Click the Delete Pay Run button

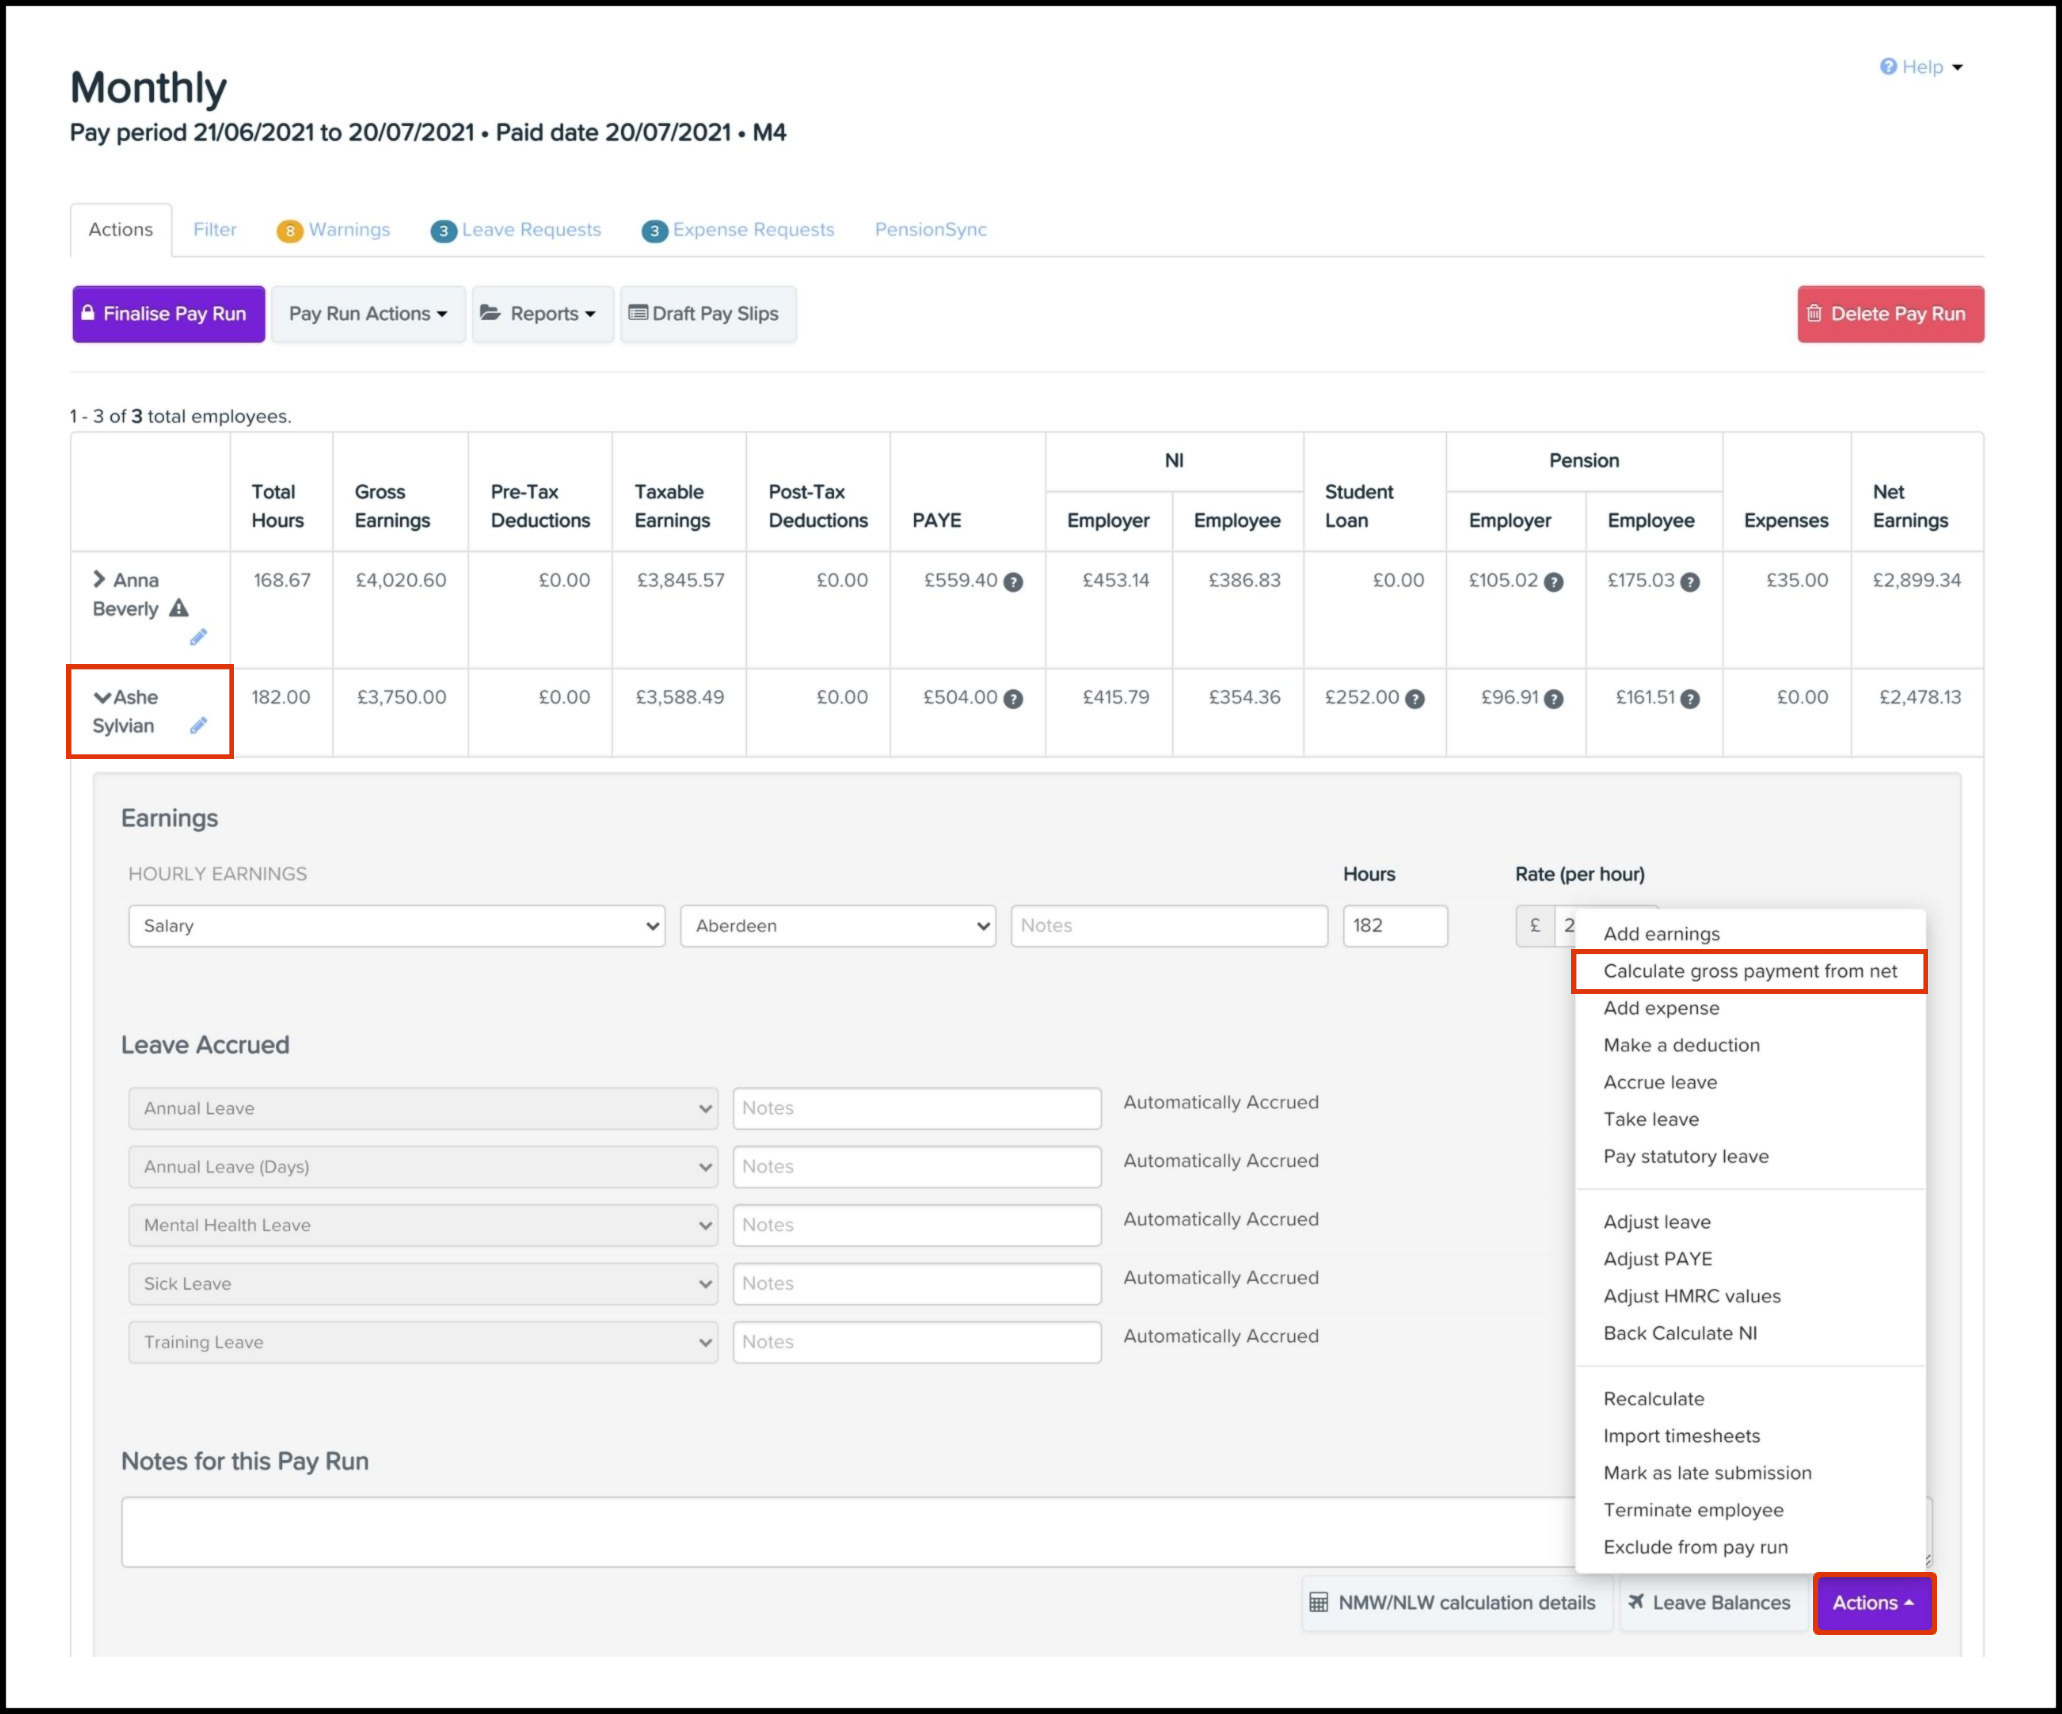coord(1890,314)
